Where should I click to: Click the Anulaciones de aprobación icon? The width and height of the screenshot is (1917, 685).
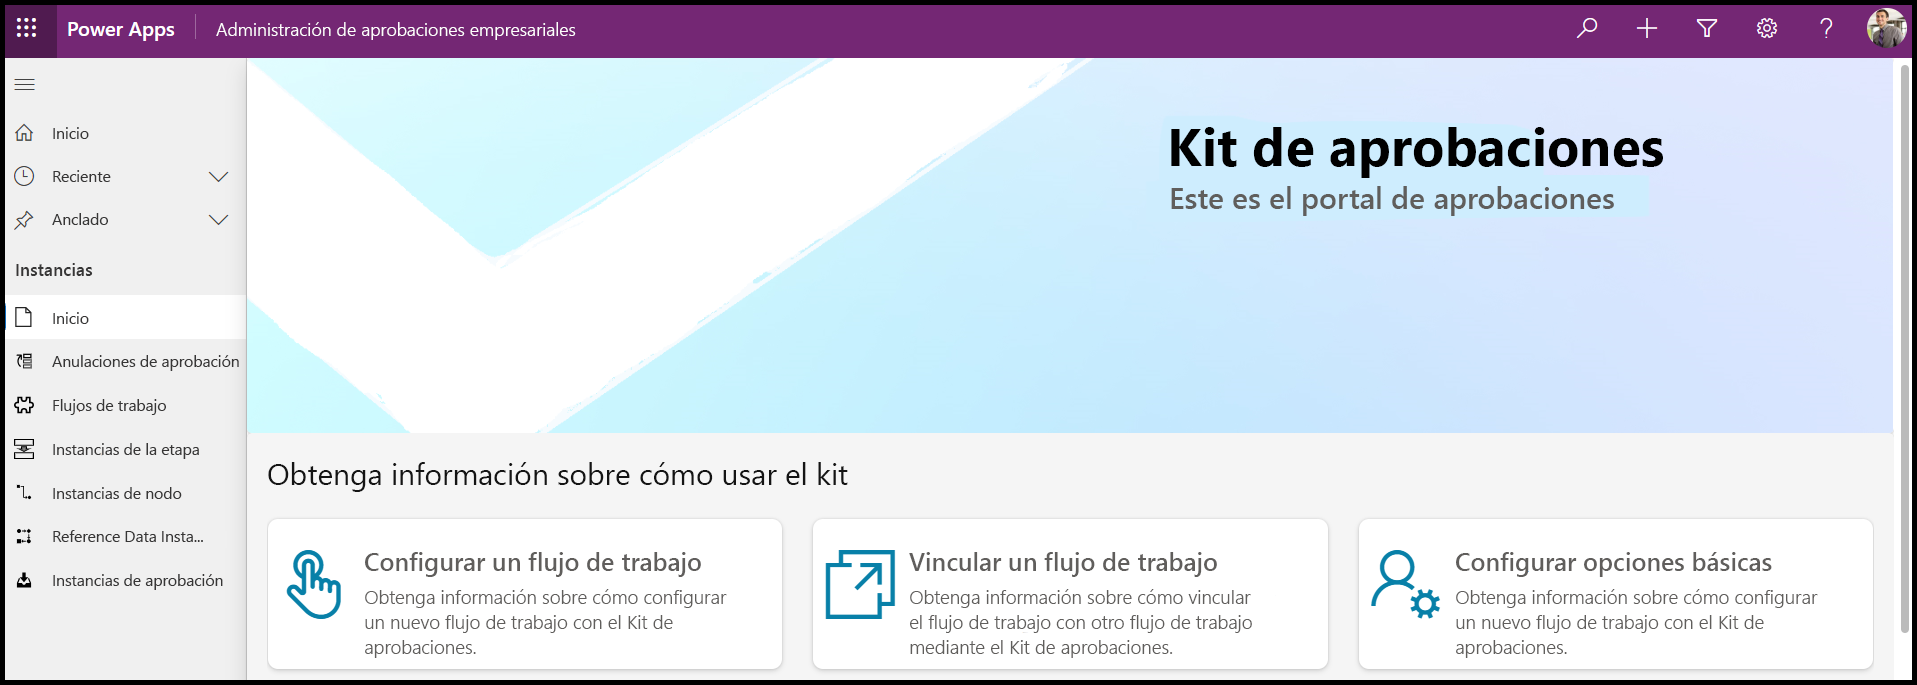(x=24, y=361)
